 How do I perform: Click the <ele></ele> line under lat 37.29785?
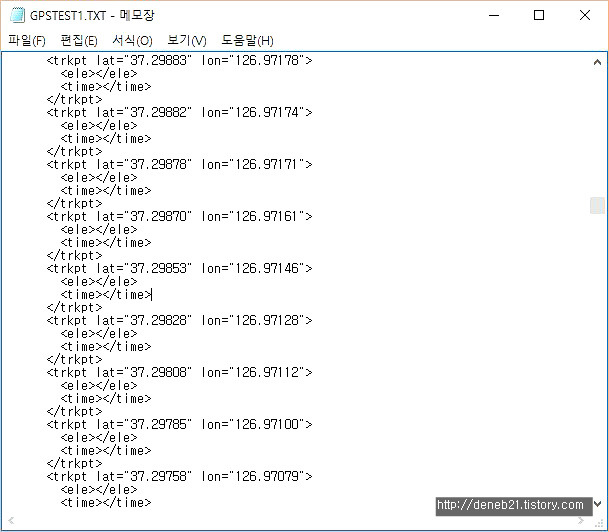coord(99,438)
